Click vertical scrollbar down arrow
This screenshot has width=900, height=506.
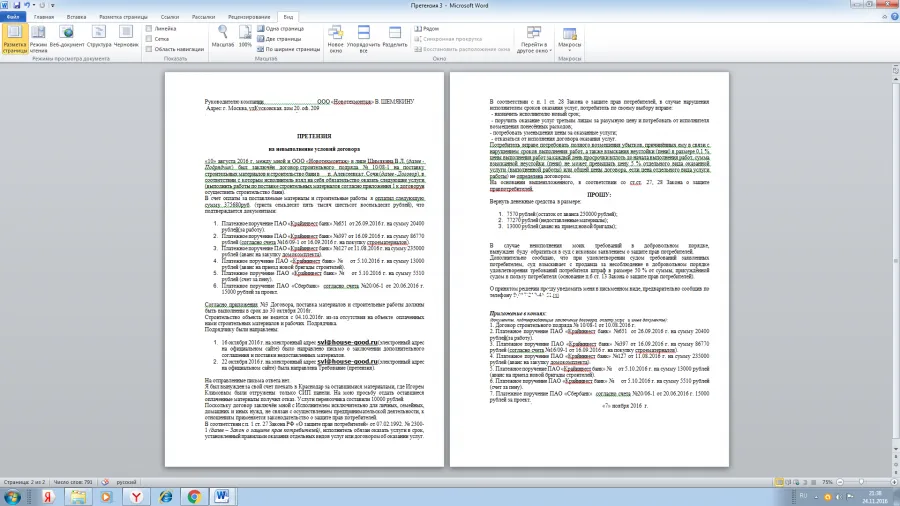(895, 449)
